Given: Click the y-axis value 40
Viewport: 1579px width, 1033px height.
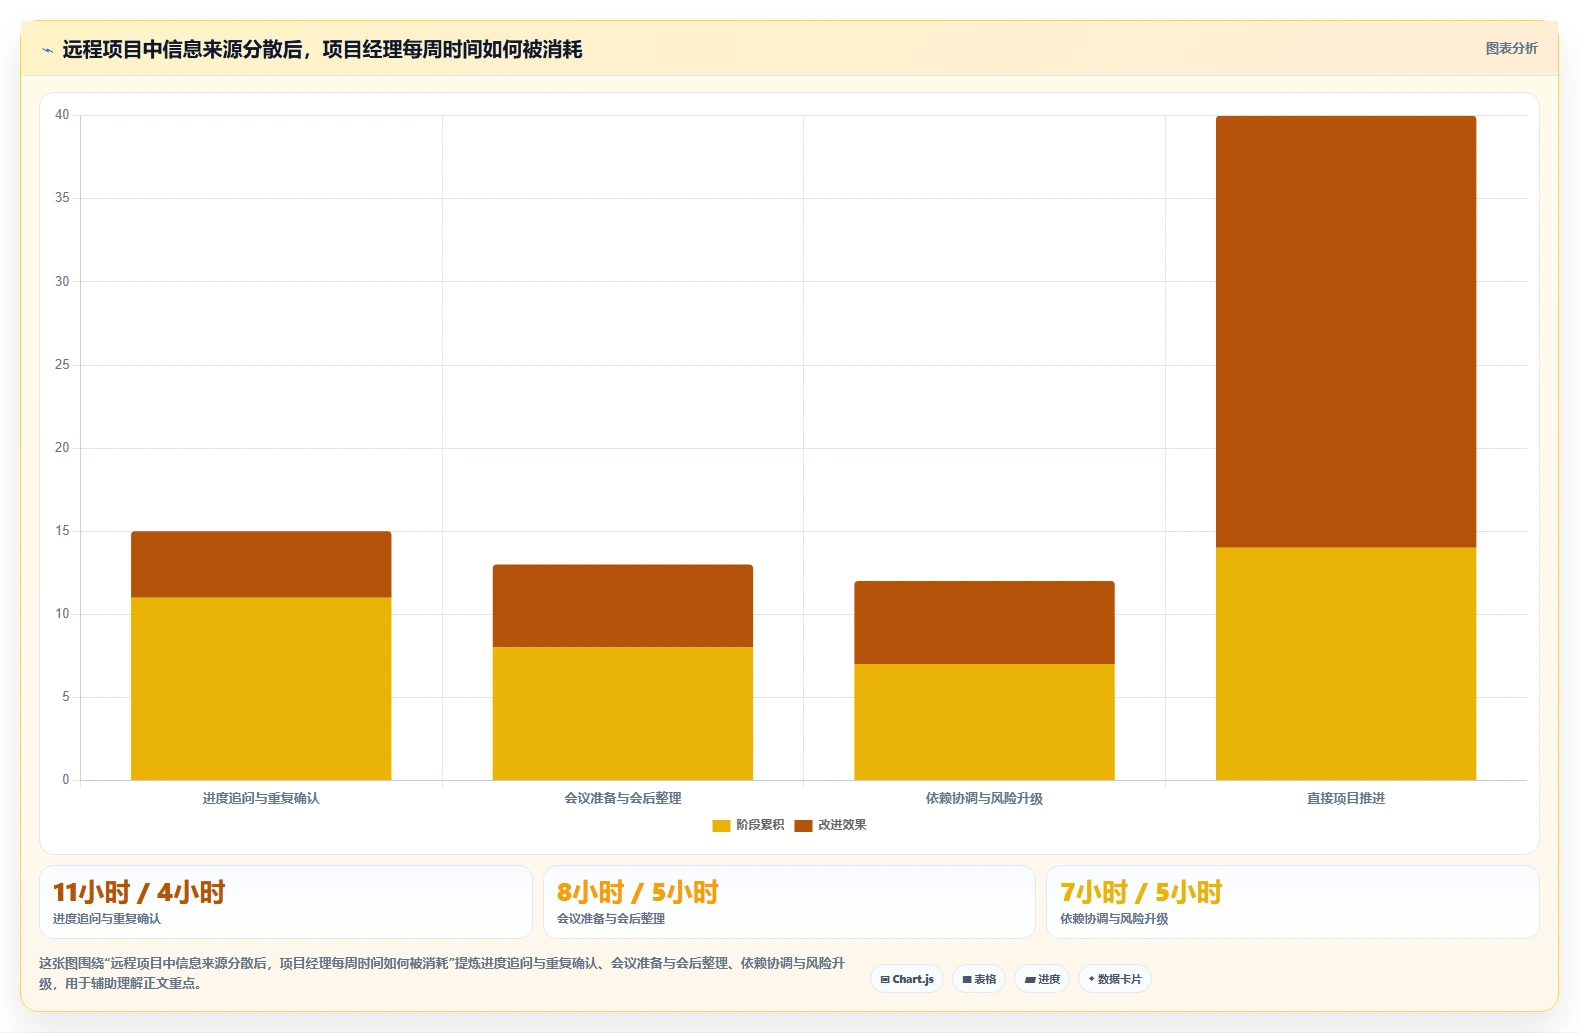Looking at the screenshot, I should [62, 115].
